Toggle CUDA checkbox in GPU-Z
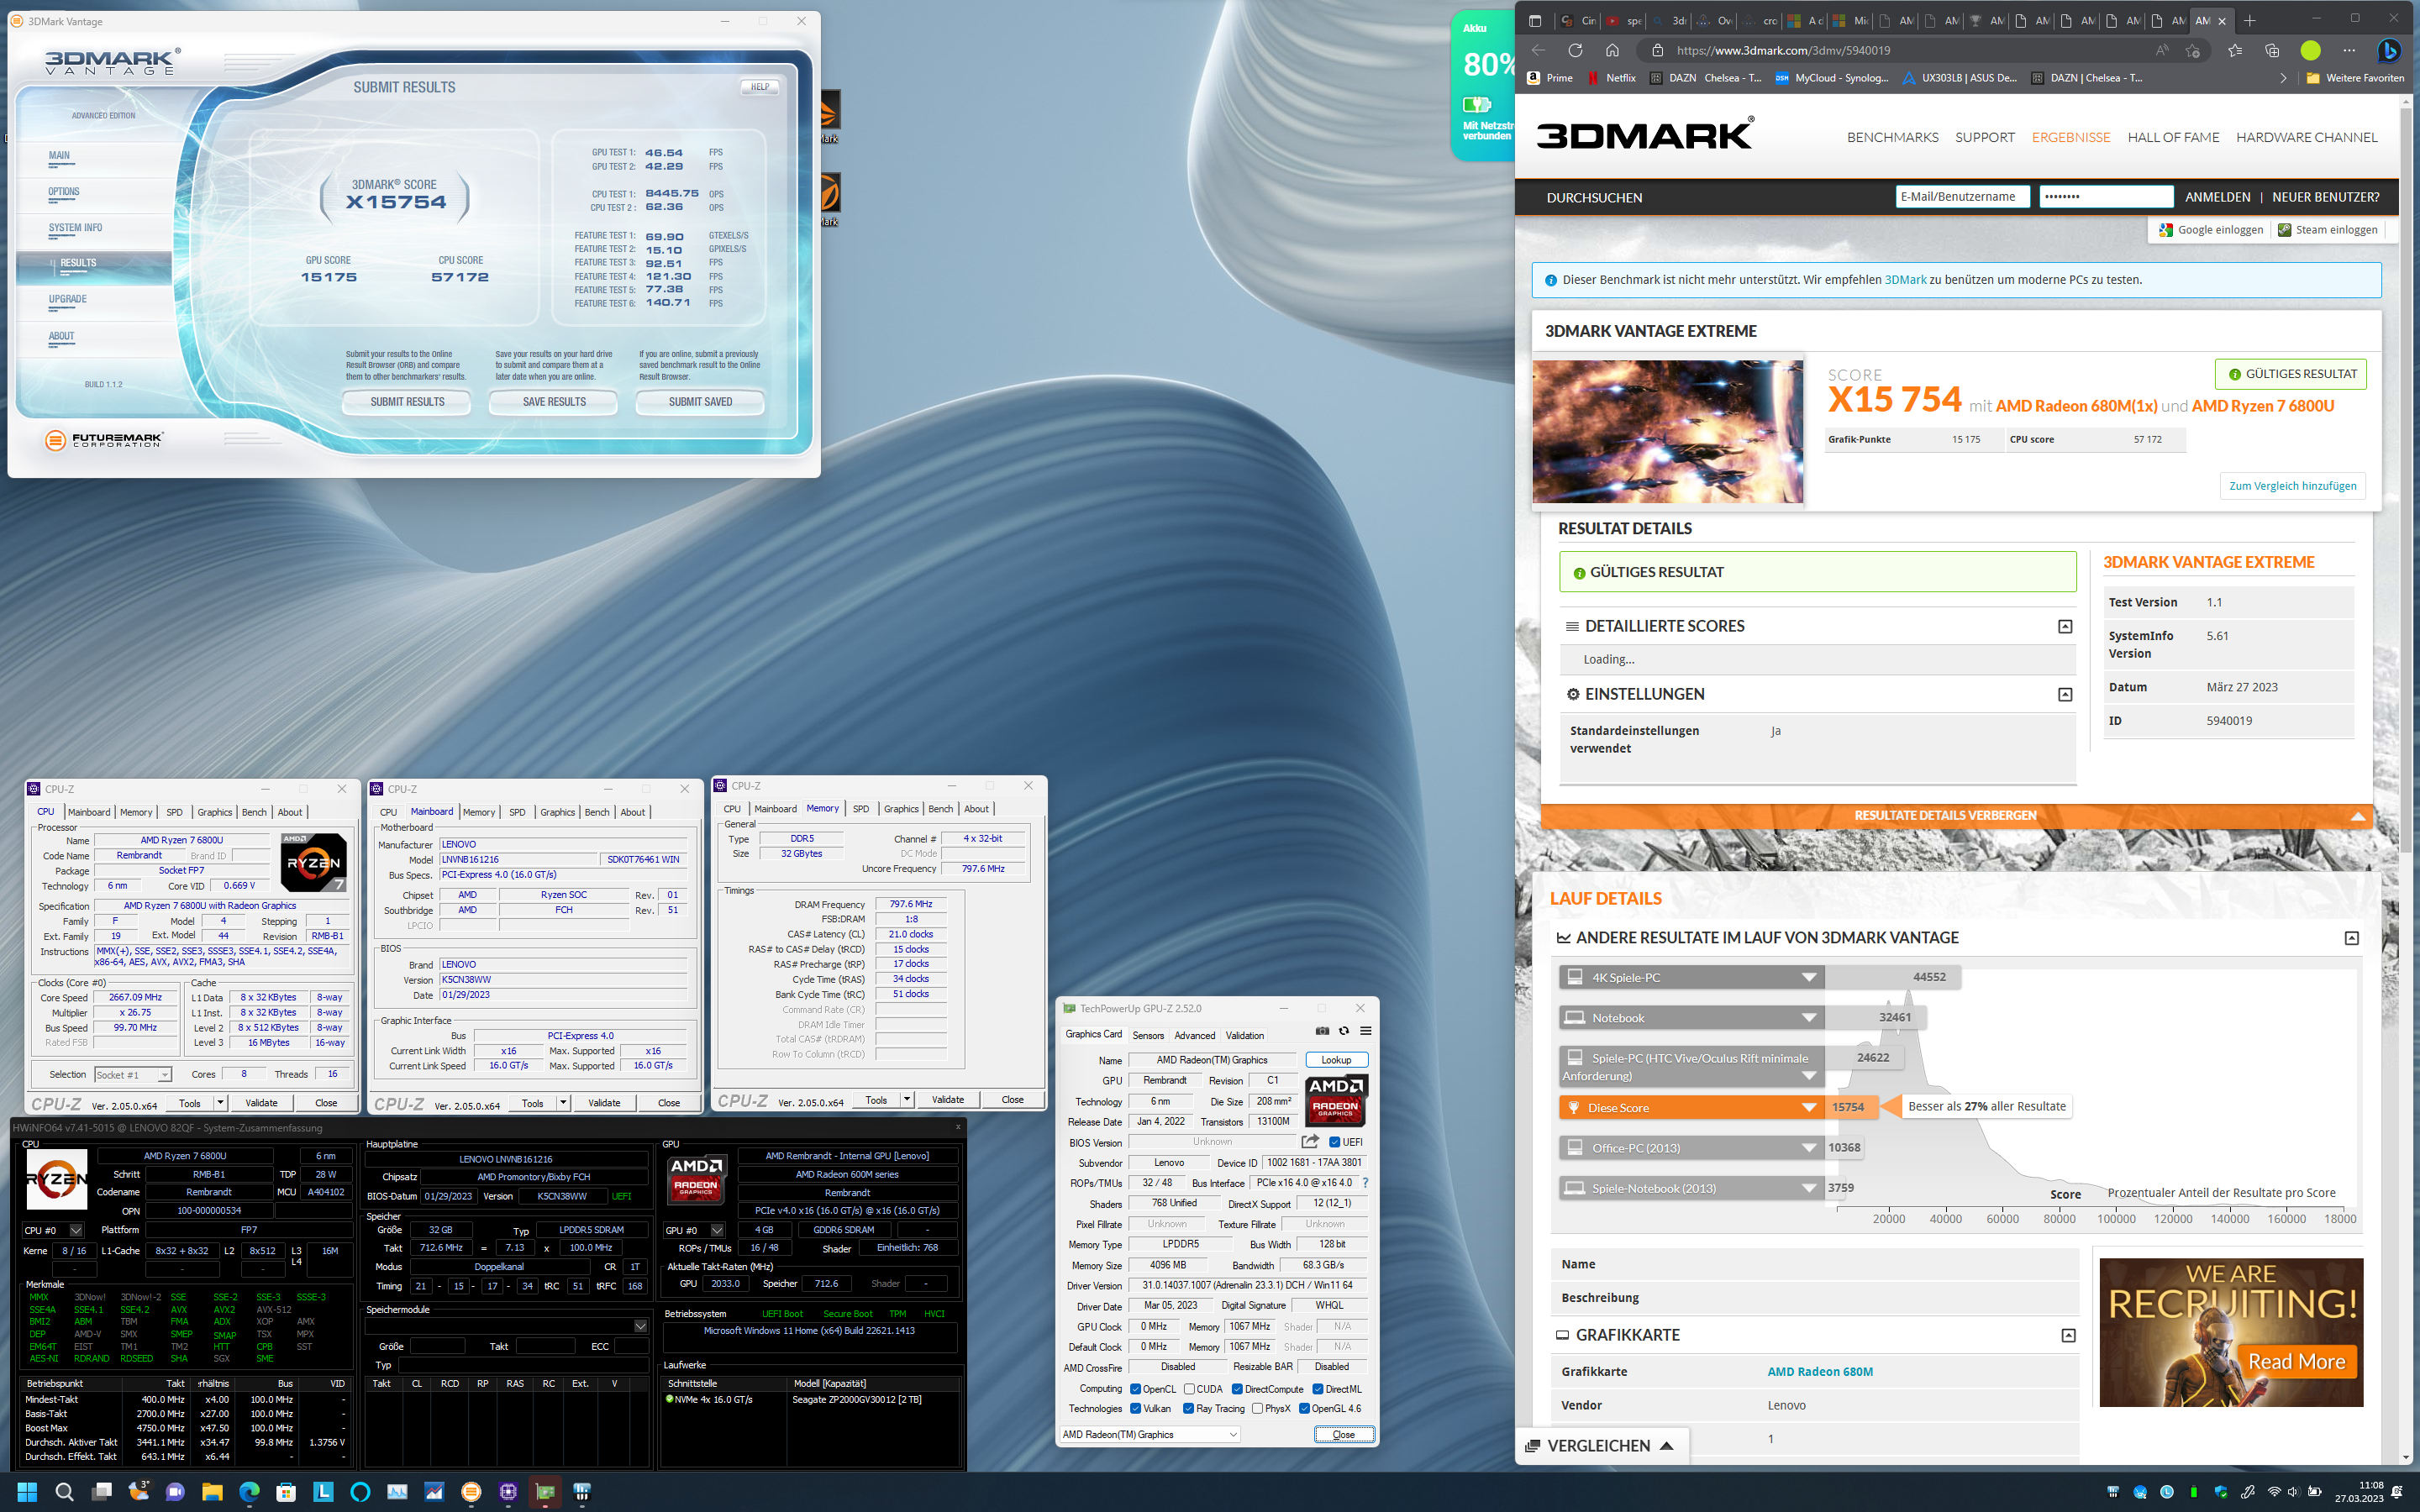The width and height of the screenshot is (2420, 1512). [x=1189, y=1389]
